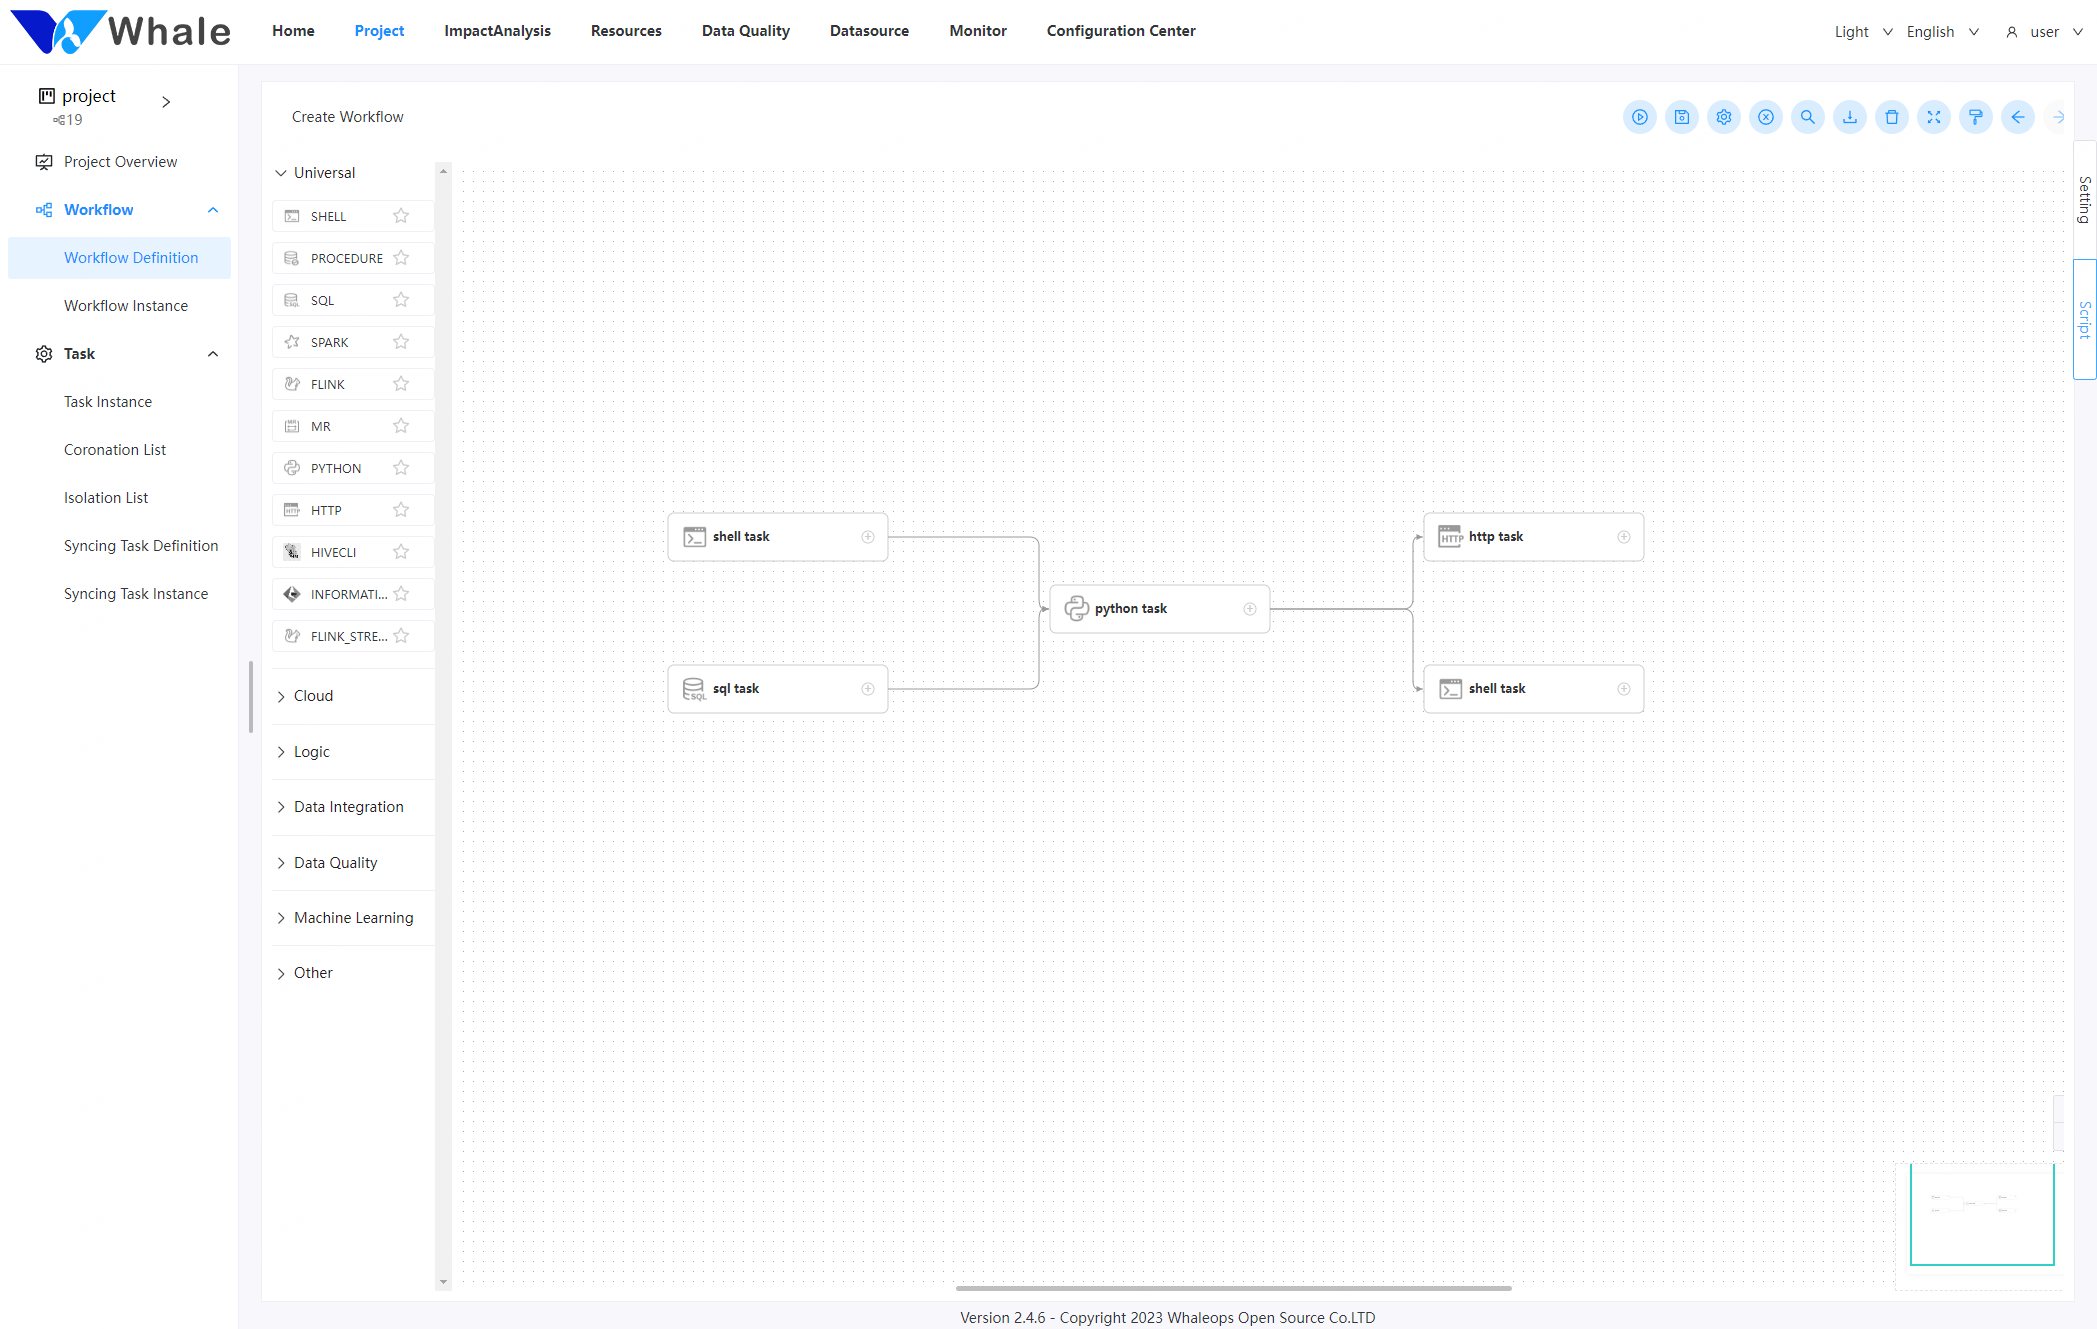Click plus icon on sql task node
The width and height of the screenshot is (2097, 1329).
(868, 689)
